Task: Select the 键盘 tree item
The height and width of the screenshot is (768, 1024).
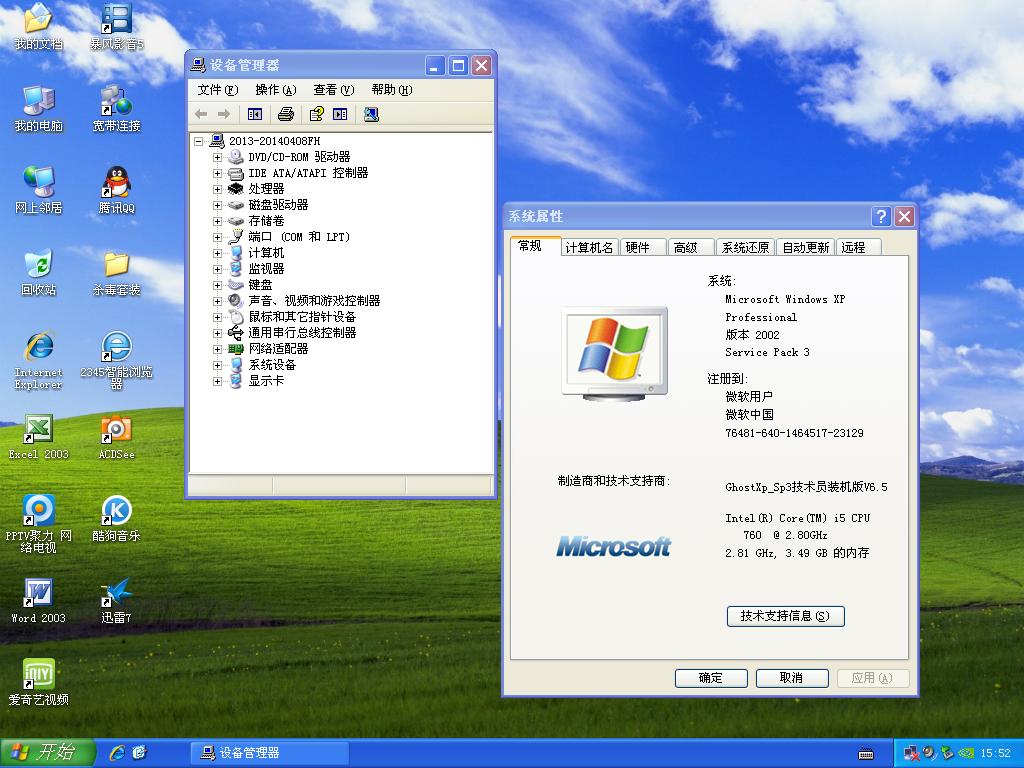Action: [260, 285]
